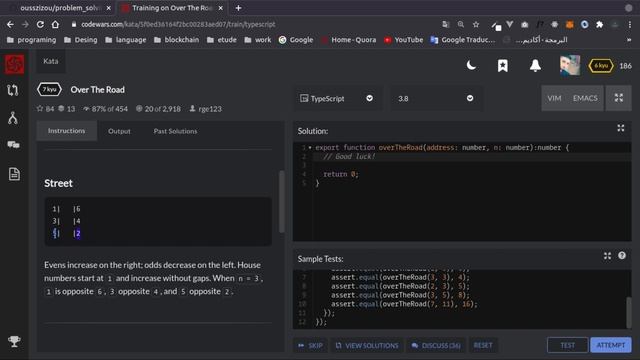Click the codewars.com address bar

click(178, 24)
